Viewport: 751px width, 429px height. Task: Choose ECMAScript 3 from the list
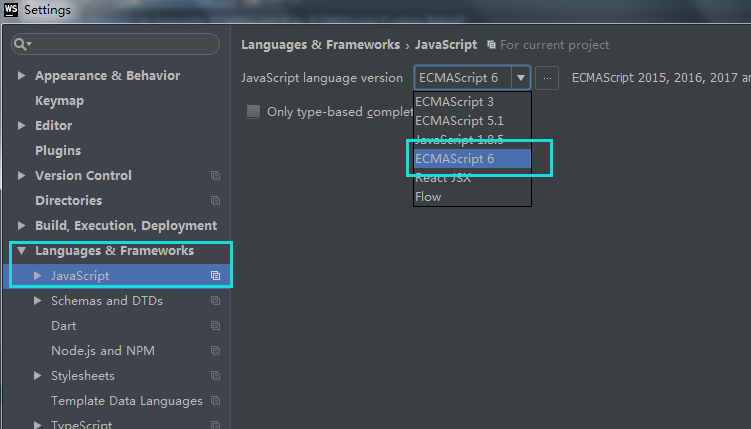tap(472, 102)
